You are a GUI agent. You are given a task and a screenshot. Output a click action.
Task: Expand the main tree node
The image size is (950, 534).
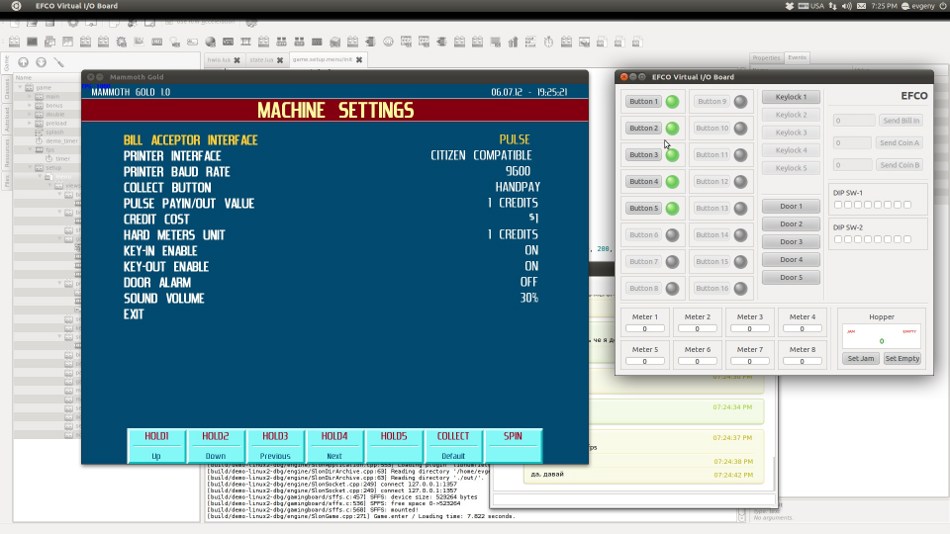(x=29, y=96)
